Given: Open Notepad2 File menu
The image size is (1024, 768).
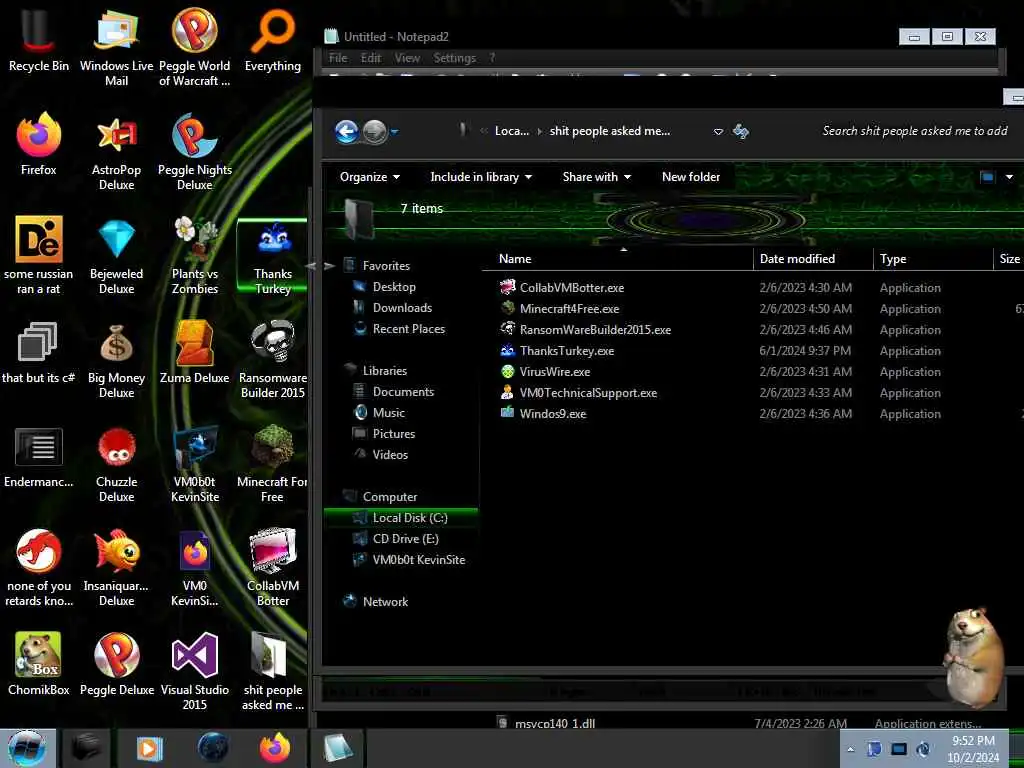Looking at the screenshot, I should 338,58.
